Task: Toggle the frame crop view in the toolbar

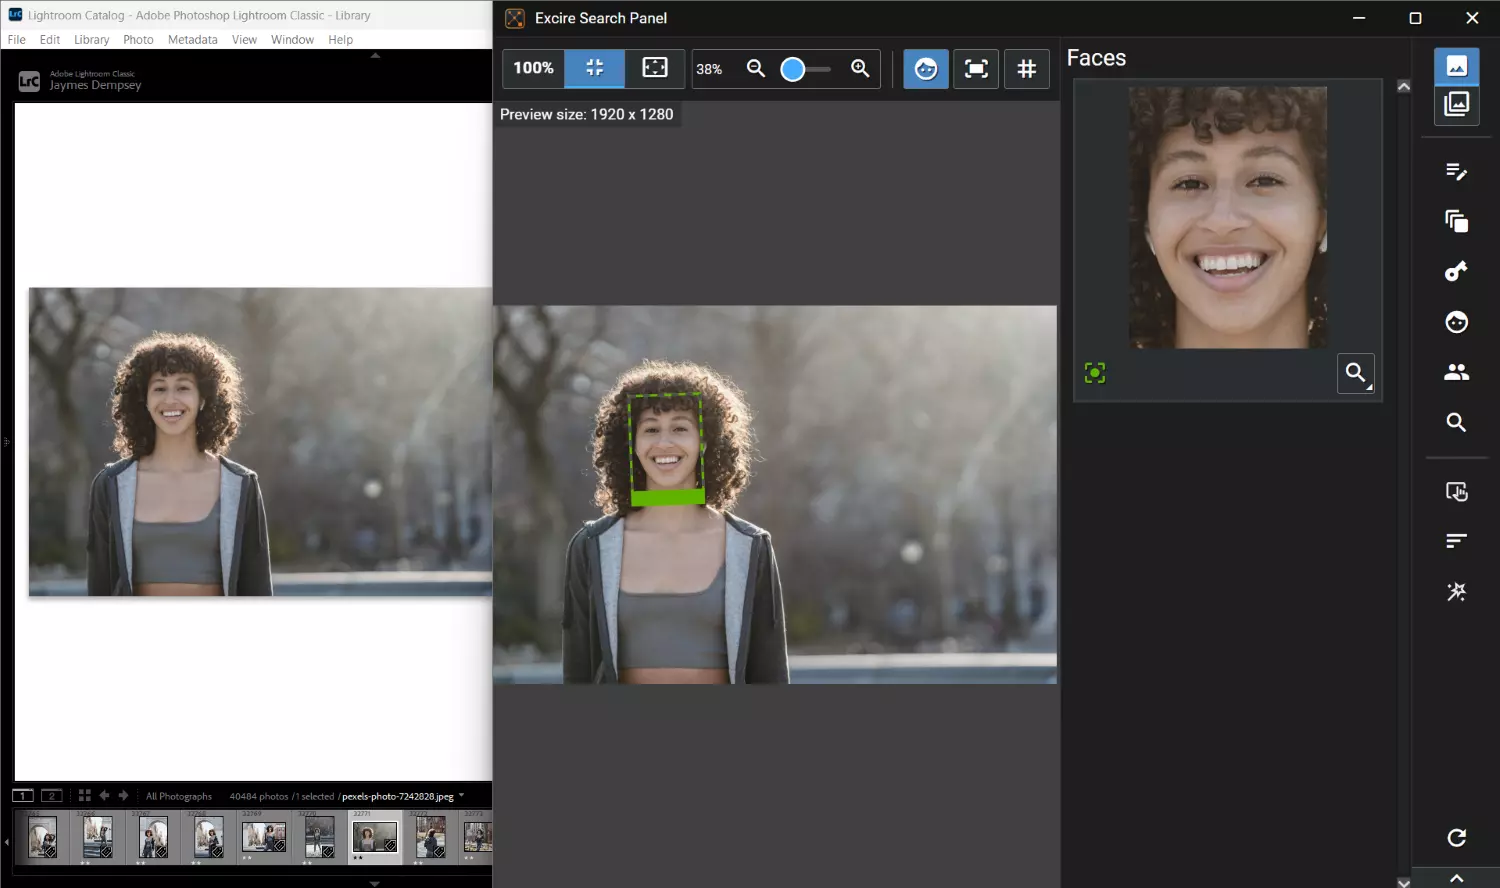Action: 975,69
